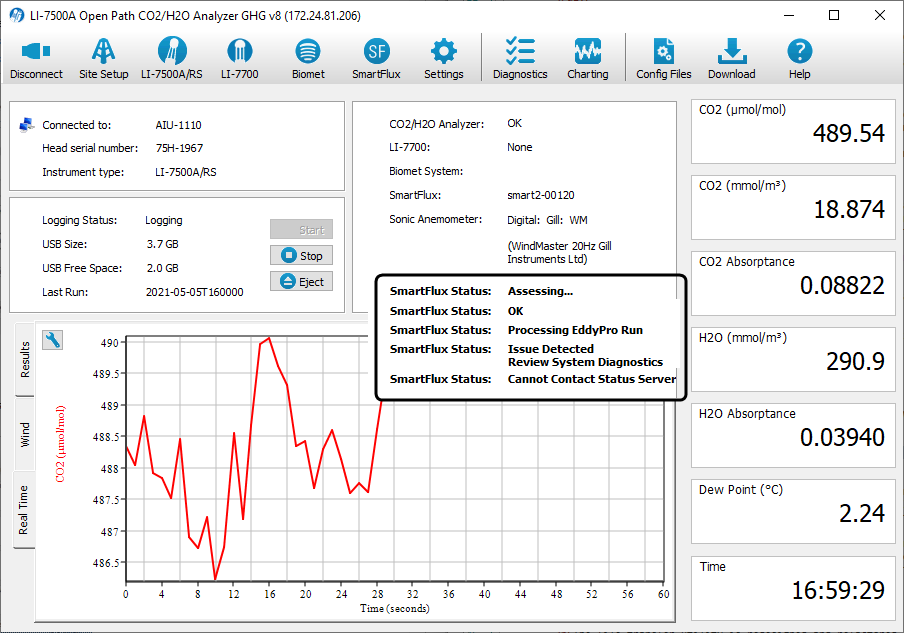This screenshot has width=904, height=633.
Task: Click the head serial number 75H-1967
Action: [179, 148]
